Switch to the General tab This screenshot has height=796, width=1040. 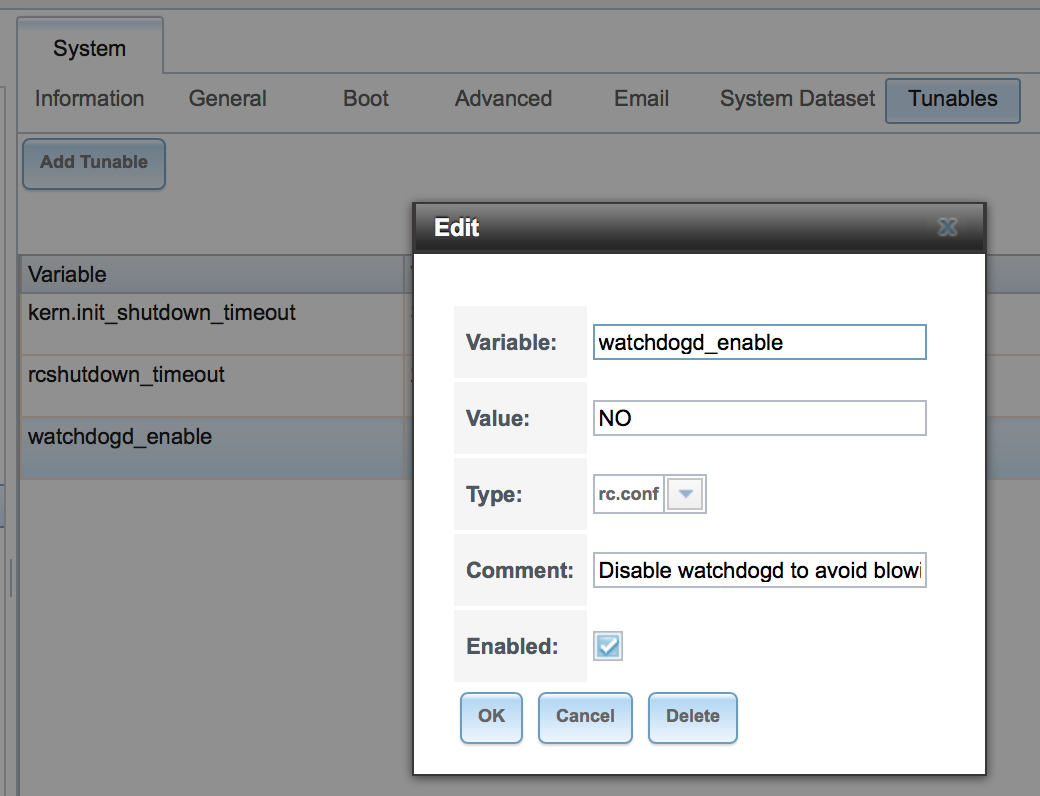(228, 99)
